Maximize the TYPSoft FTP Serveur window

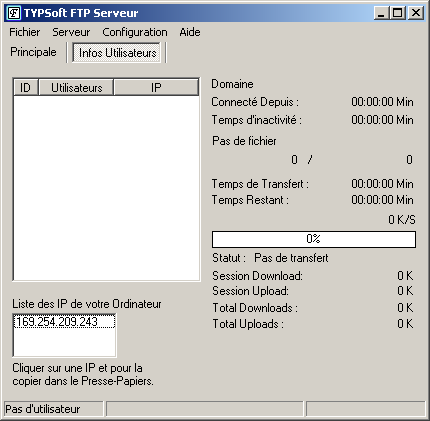pos(397,13)
